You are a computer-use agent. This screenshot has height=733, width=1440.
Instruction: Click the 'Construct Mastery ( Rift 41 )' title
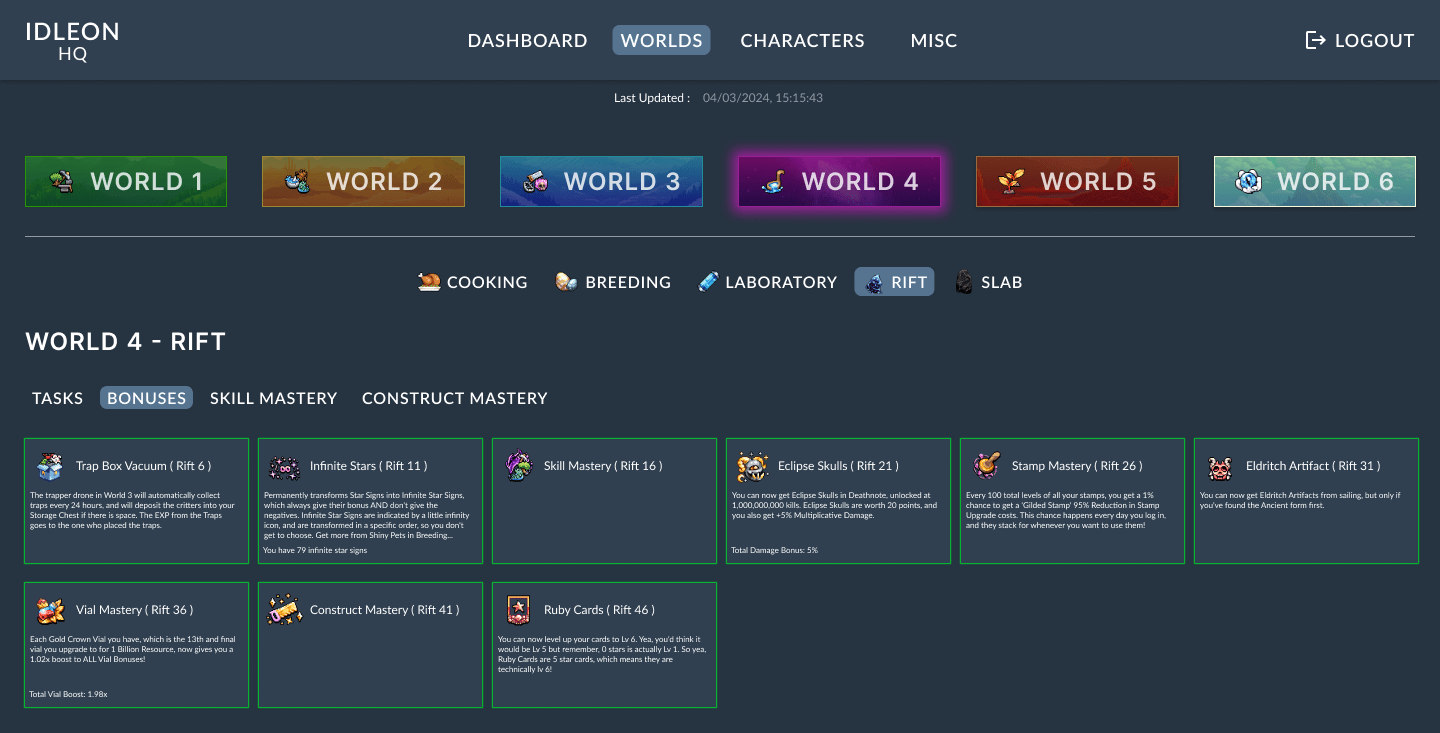coord(384,610)
